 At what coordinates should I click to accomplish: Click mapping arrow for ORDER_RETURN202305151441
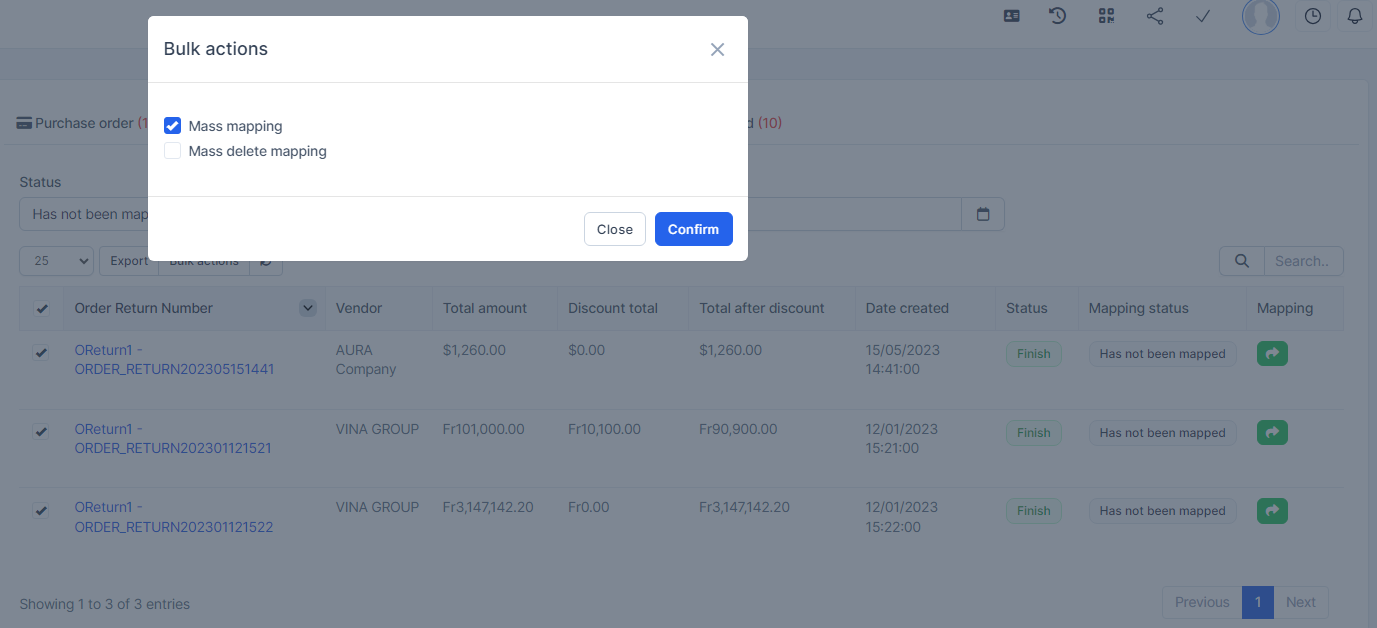[x=1272, y=353]
